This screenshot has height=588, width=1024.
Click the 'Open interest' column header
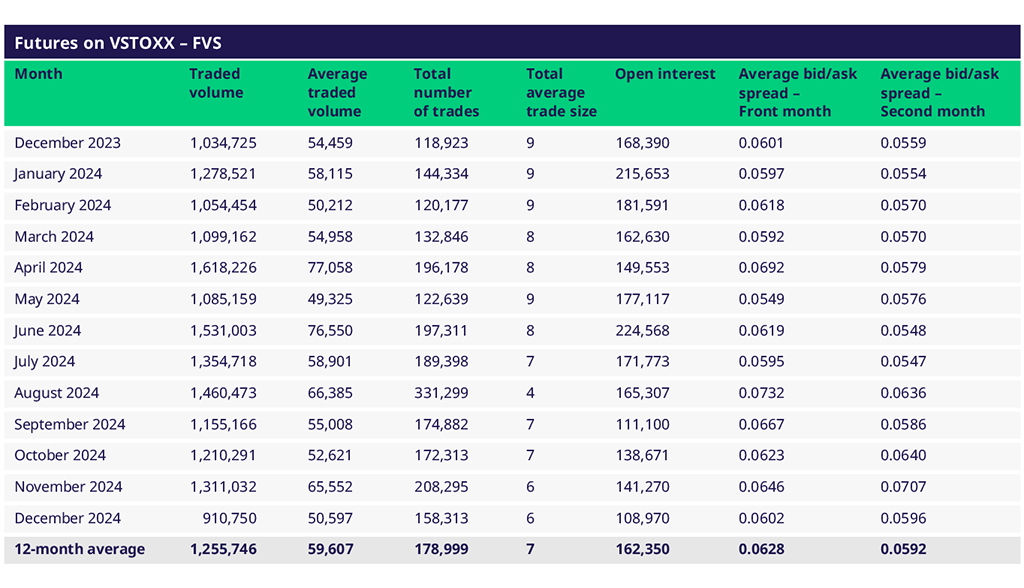pos(665,74)
